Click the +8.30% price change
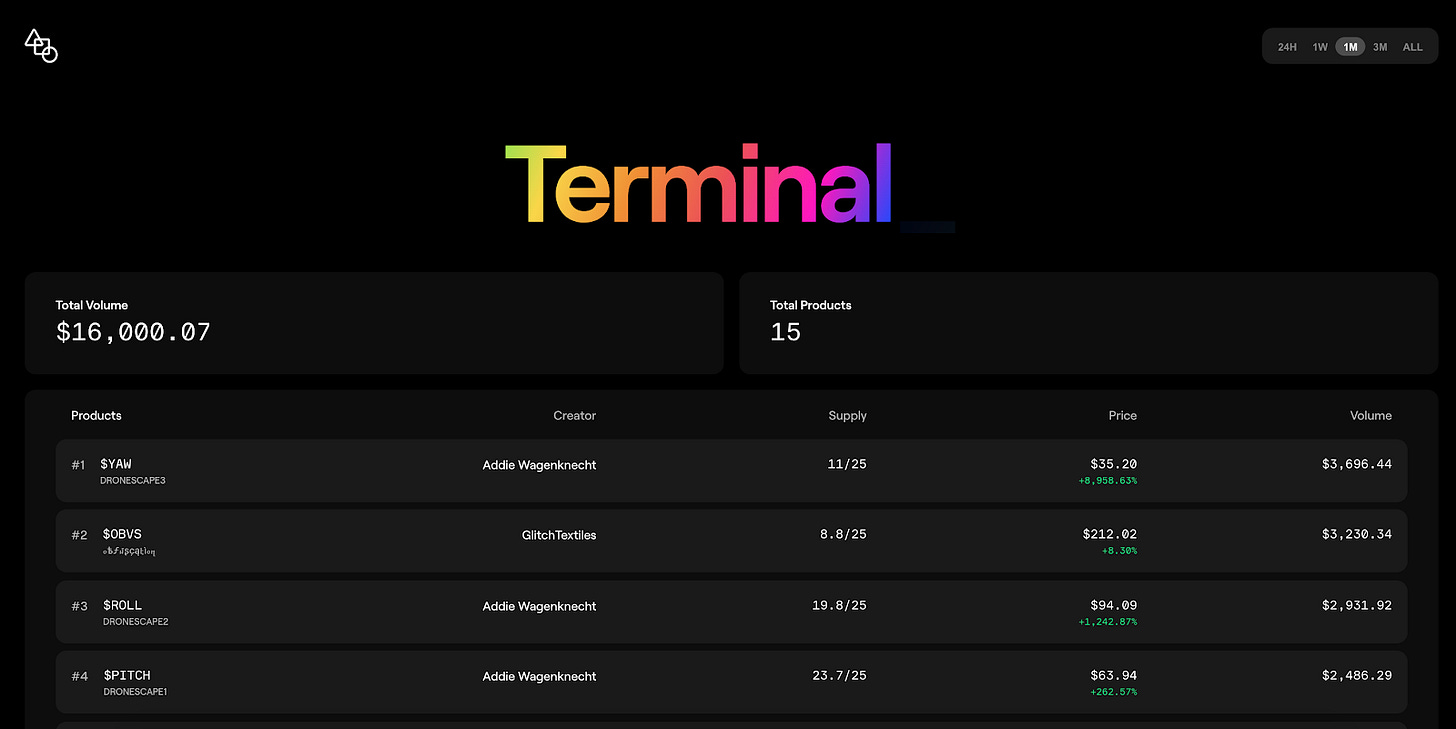 [1120, 551]
